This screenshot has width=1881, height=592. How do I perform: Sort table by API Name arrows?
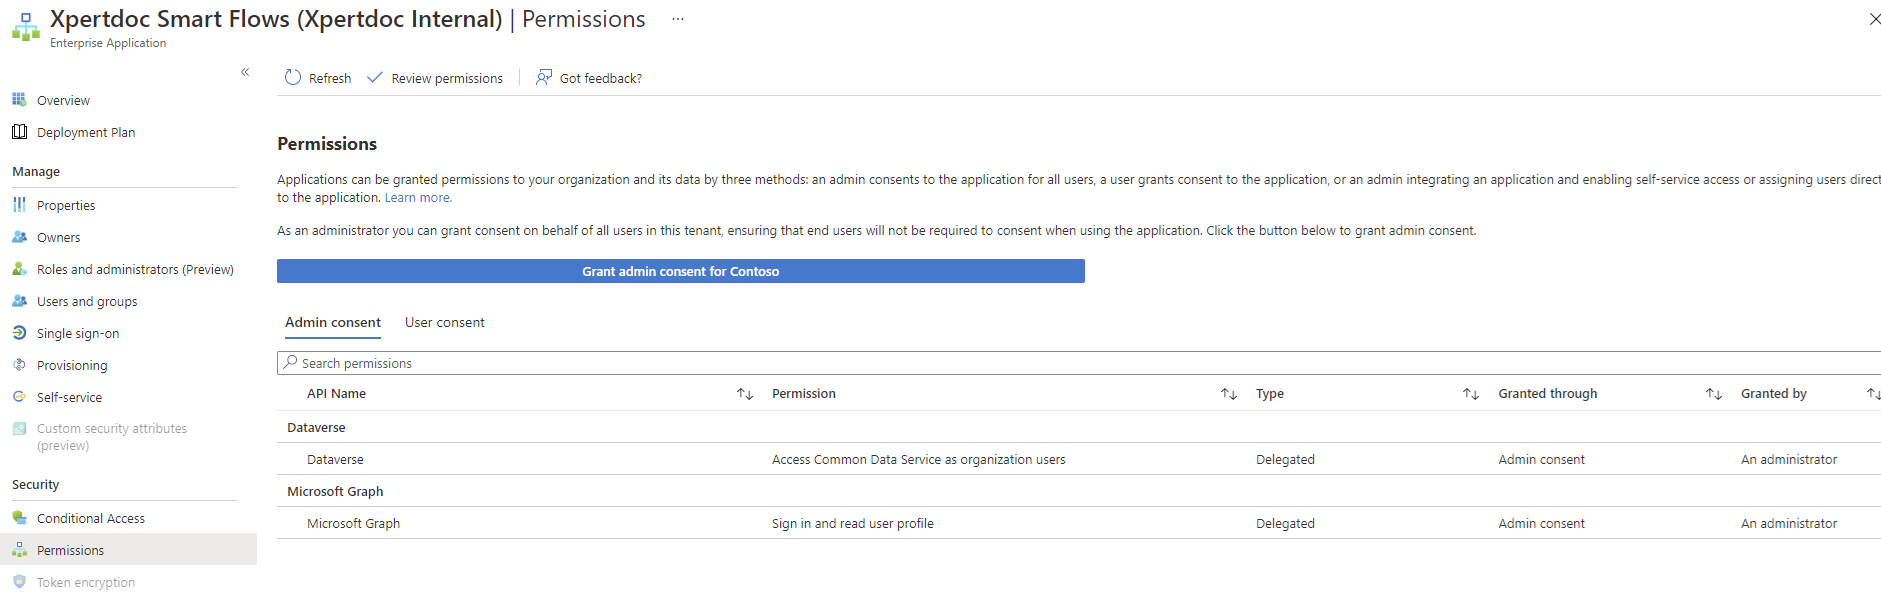(745, 394)
